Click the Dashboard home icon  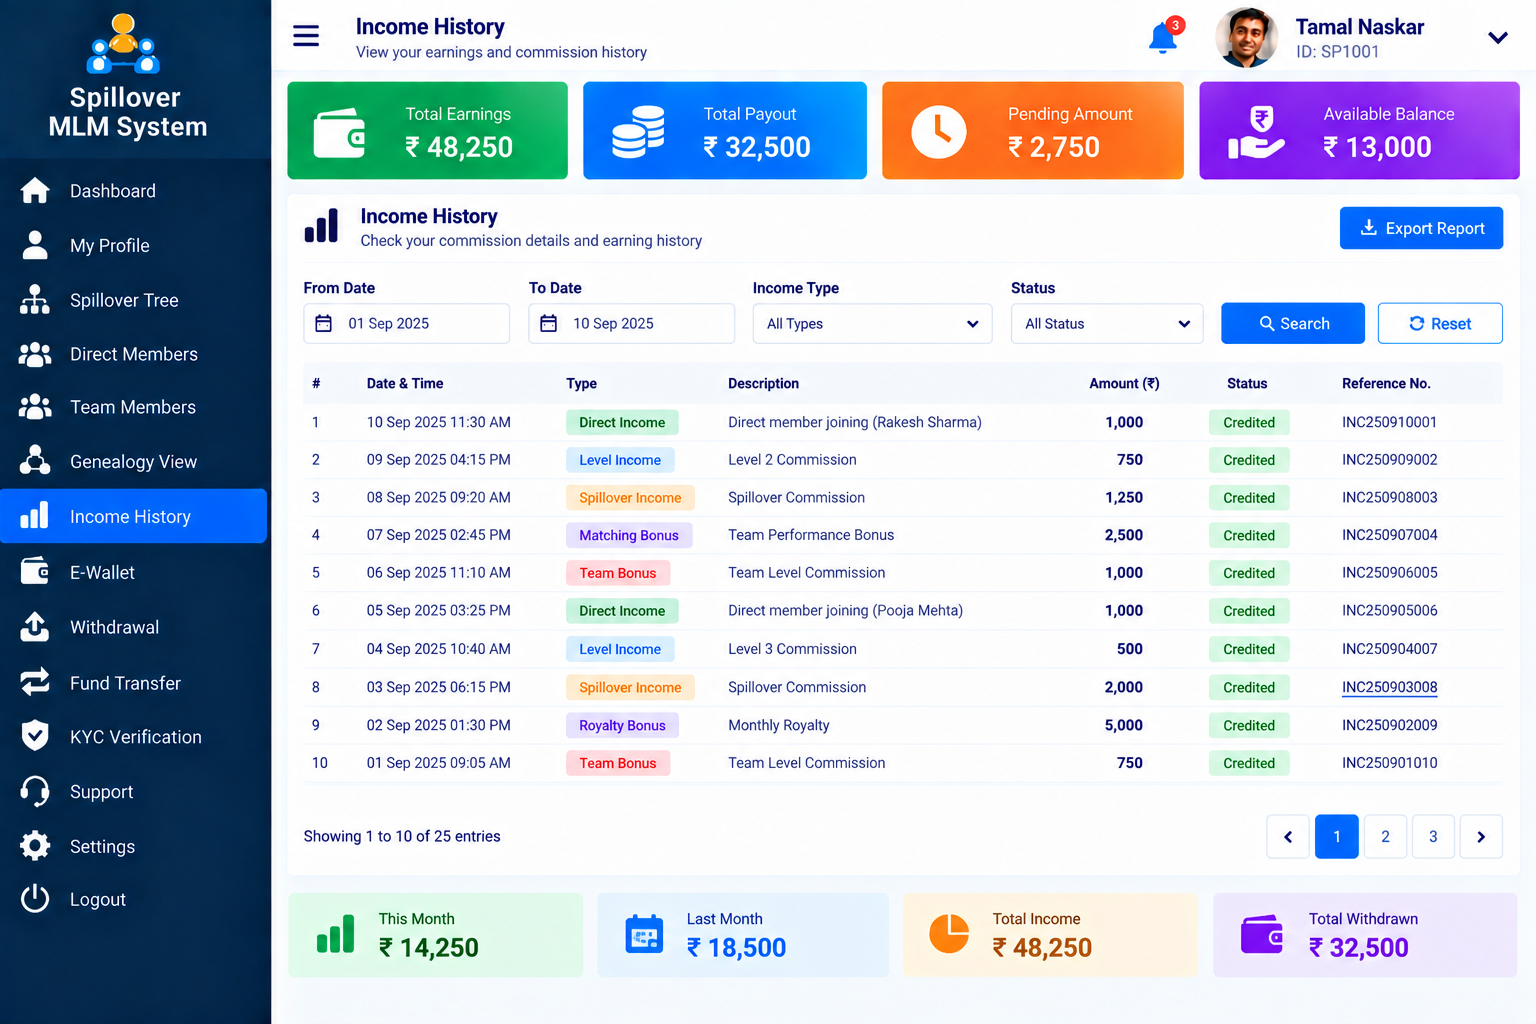(x=35, y=191)
